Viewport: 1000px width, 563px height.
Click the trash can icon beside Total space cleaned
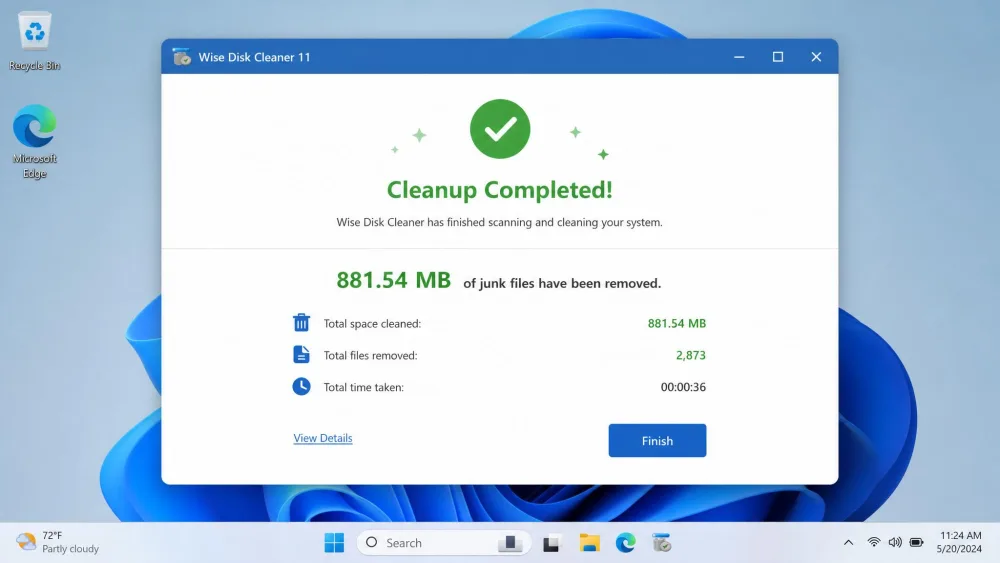302,323
